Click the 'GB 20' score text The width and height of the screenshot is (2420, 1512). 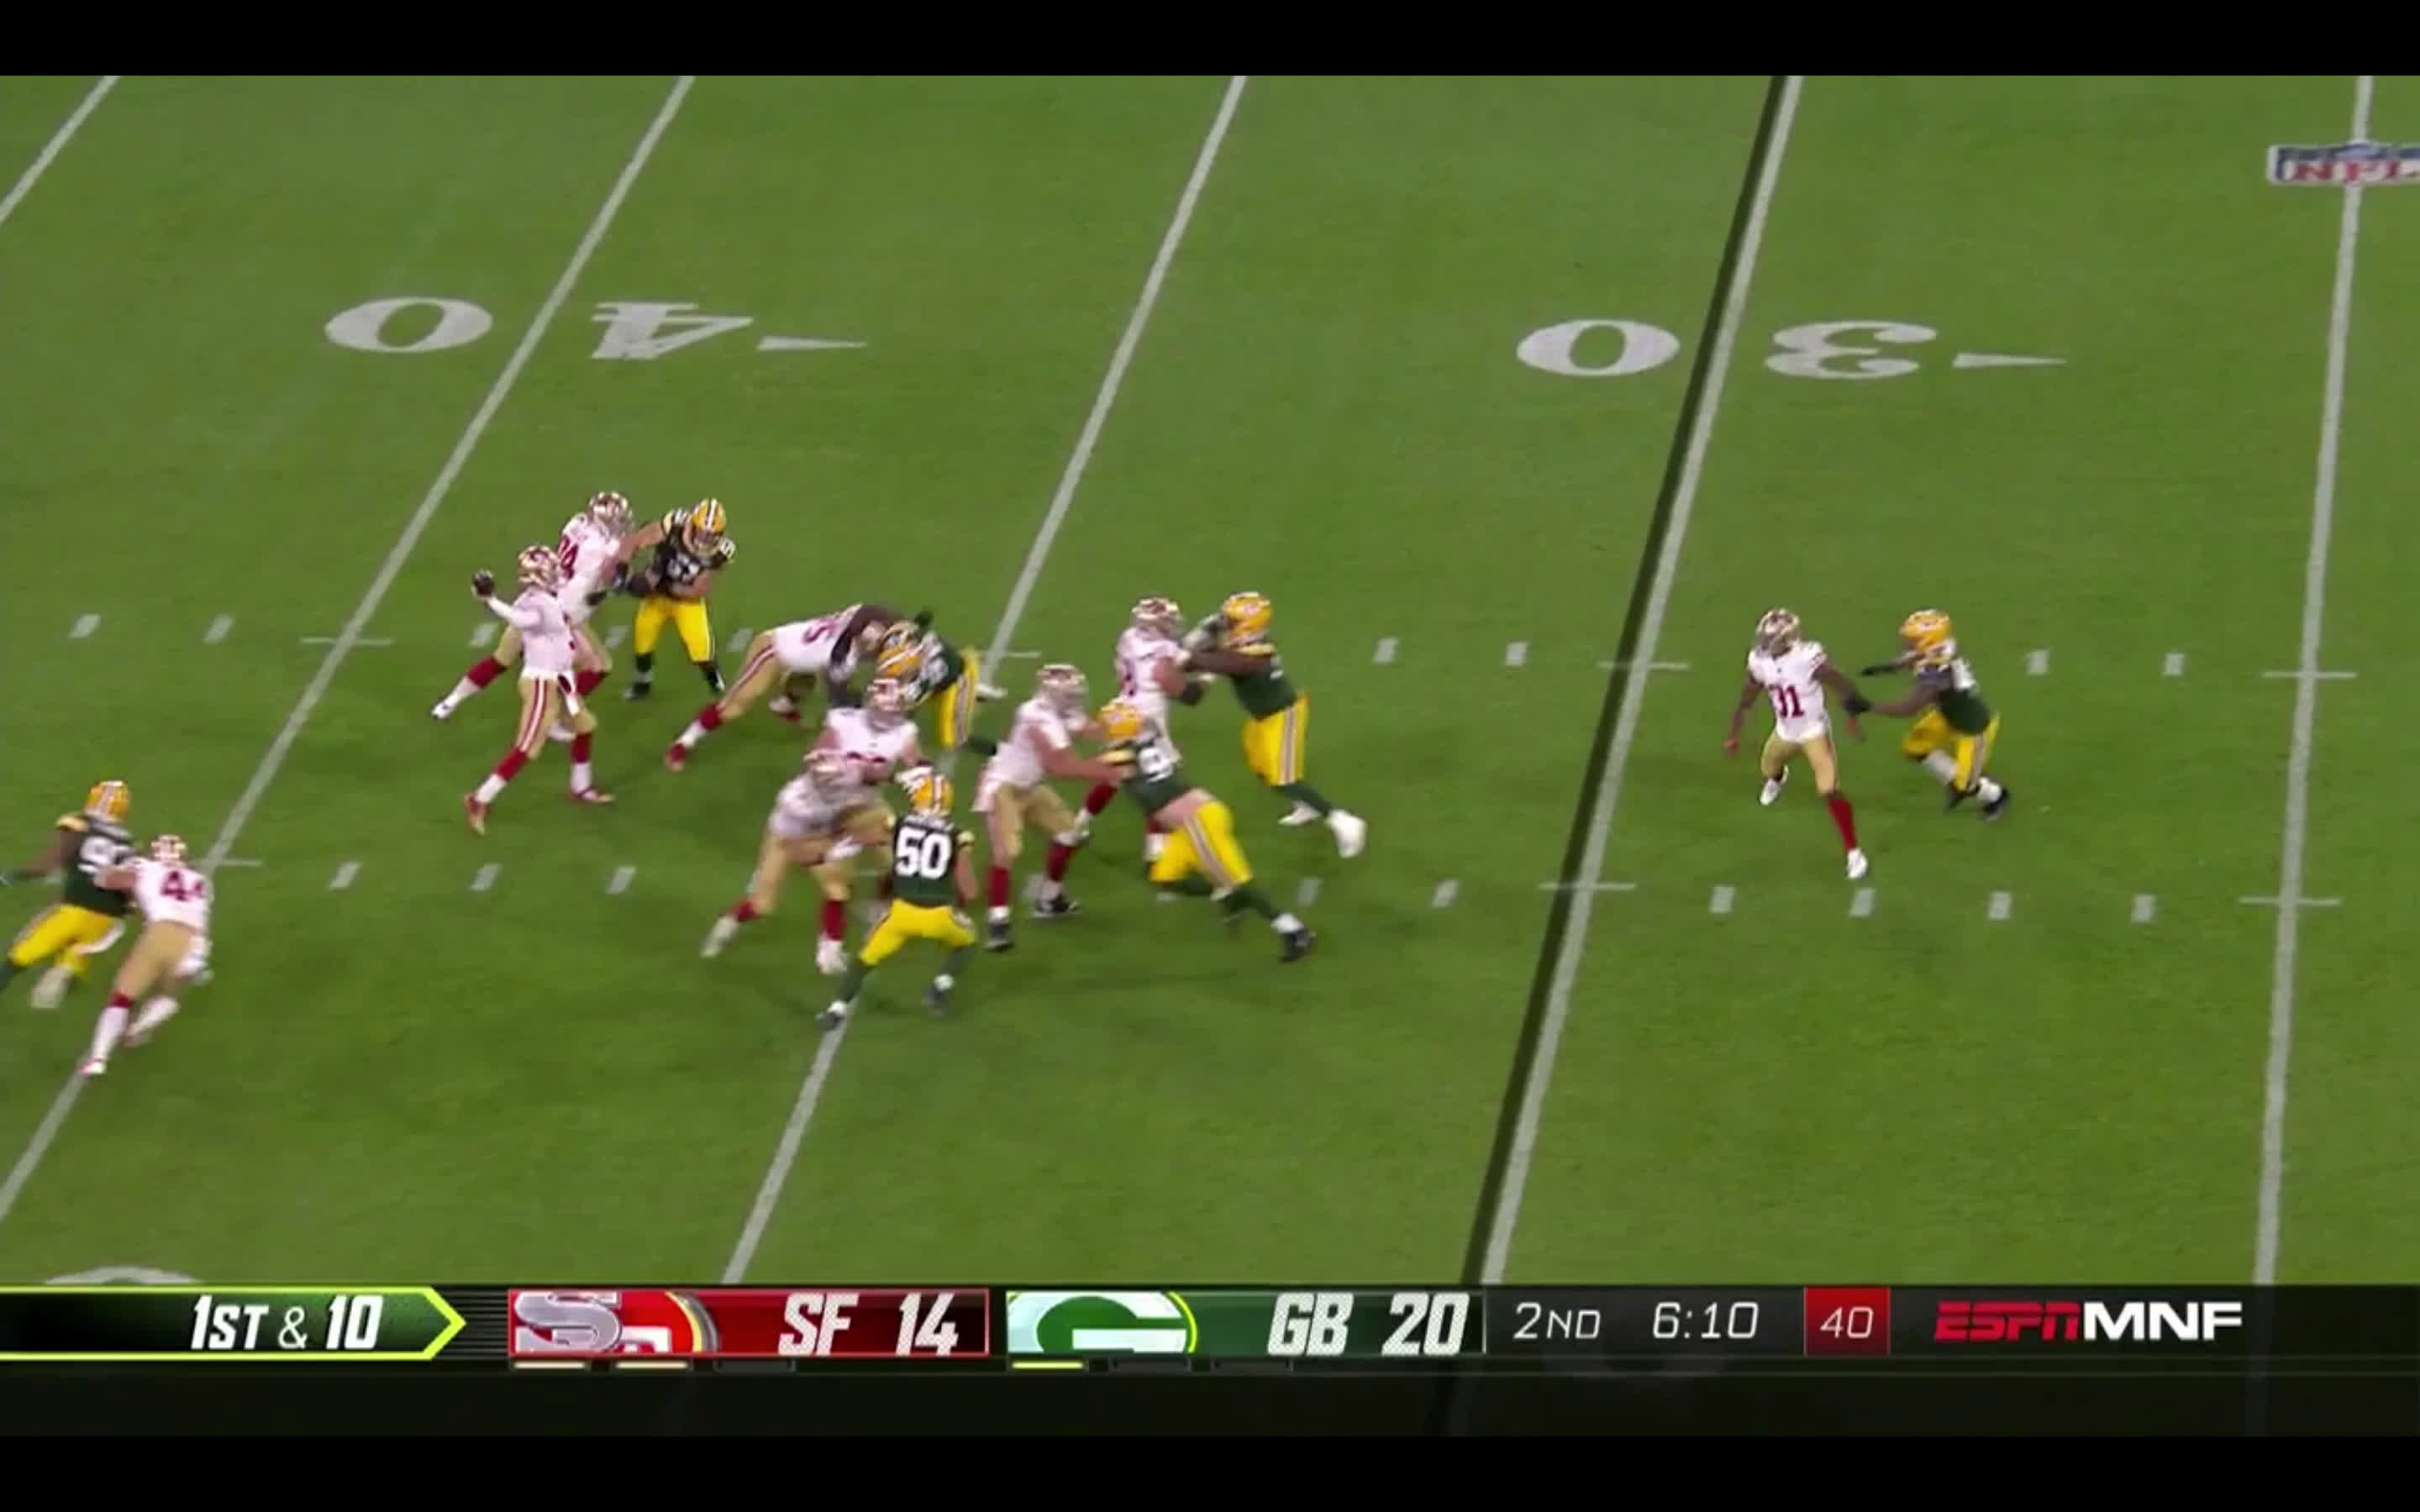coord(1366,1323)
